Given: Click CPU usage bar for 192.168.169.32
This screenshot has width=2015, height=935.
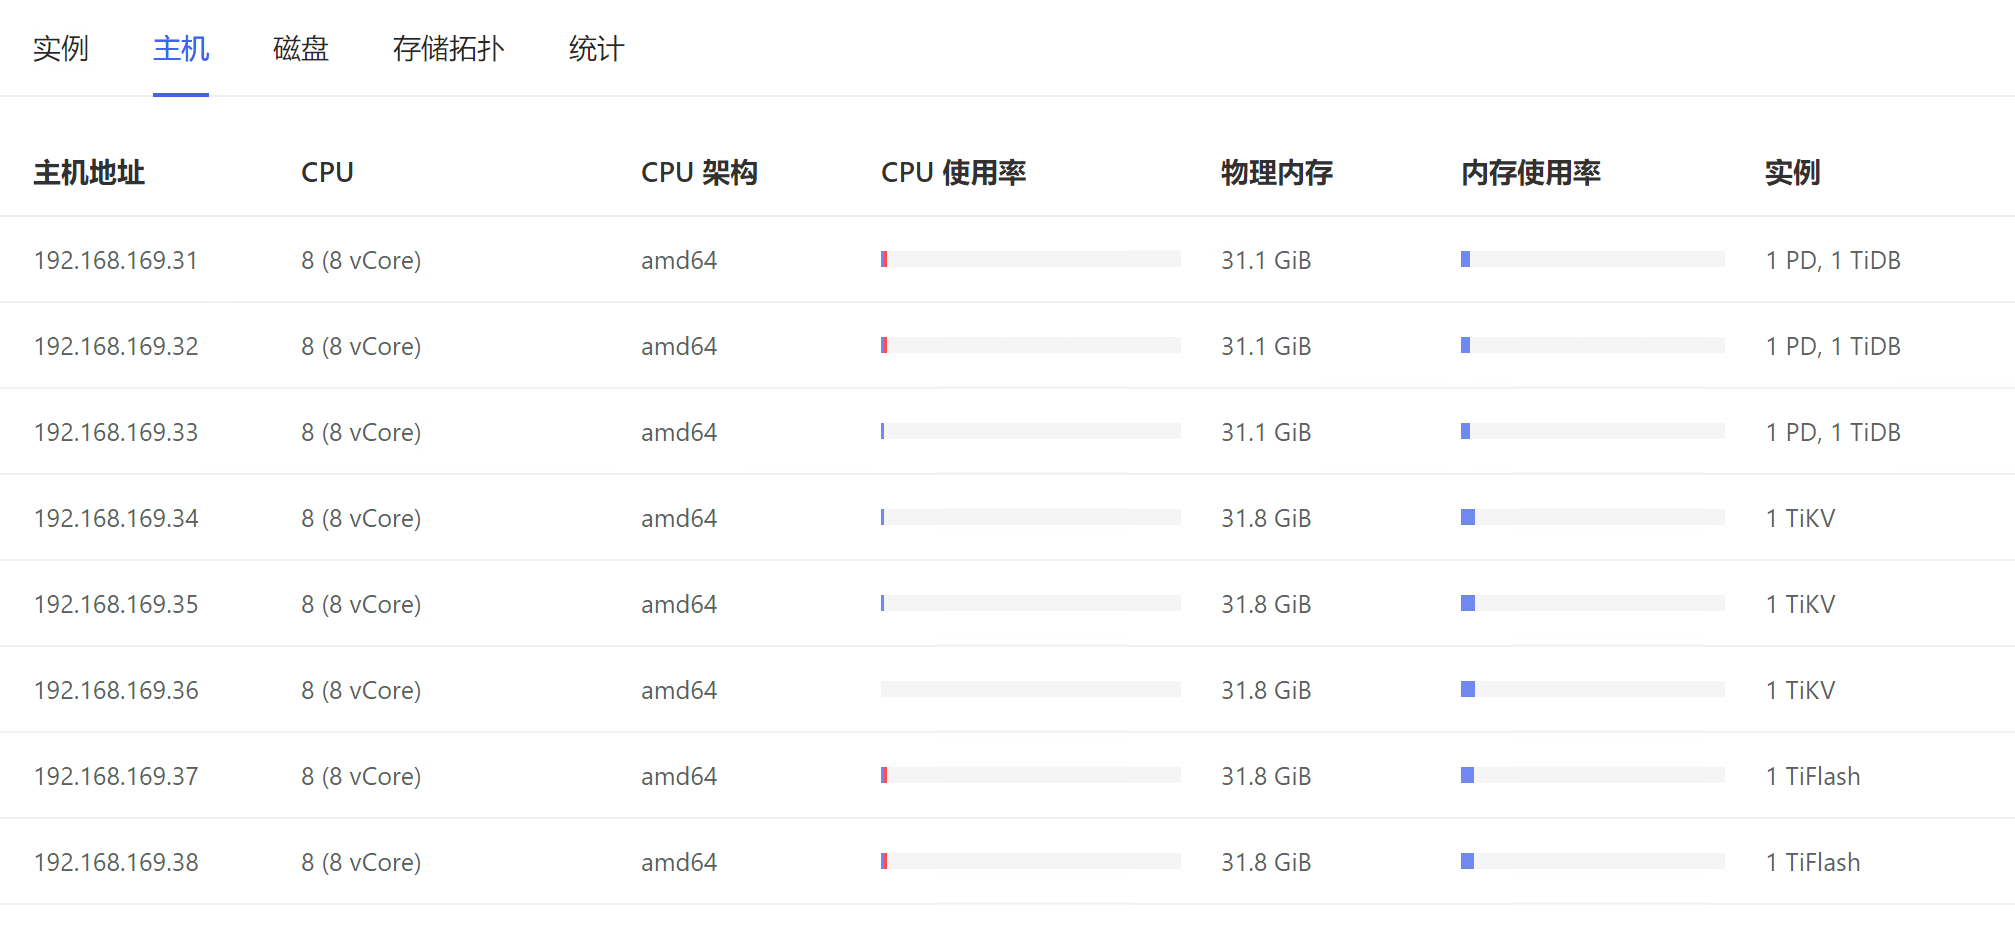Looking at the screenshot, I should [1030, 344].
